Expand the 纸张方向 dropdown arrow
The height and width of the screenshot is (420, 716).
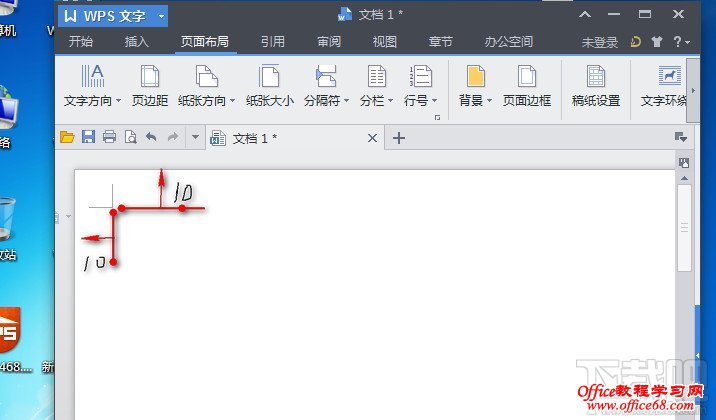click(x=232, y=100)
